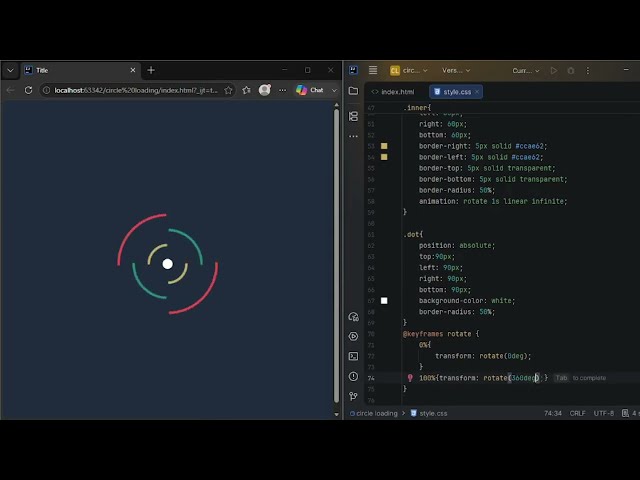
Task: Expand the arrow next to Chat
Action: click(x=334, y=90)
